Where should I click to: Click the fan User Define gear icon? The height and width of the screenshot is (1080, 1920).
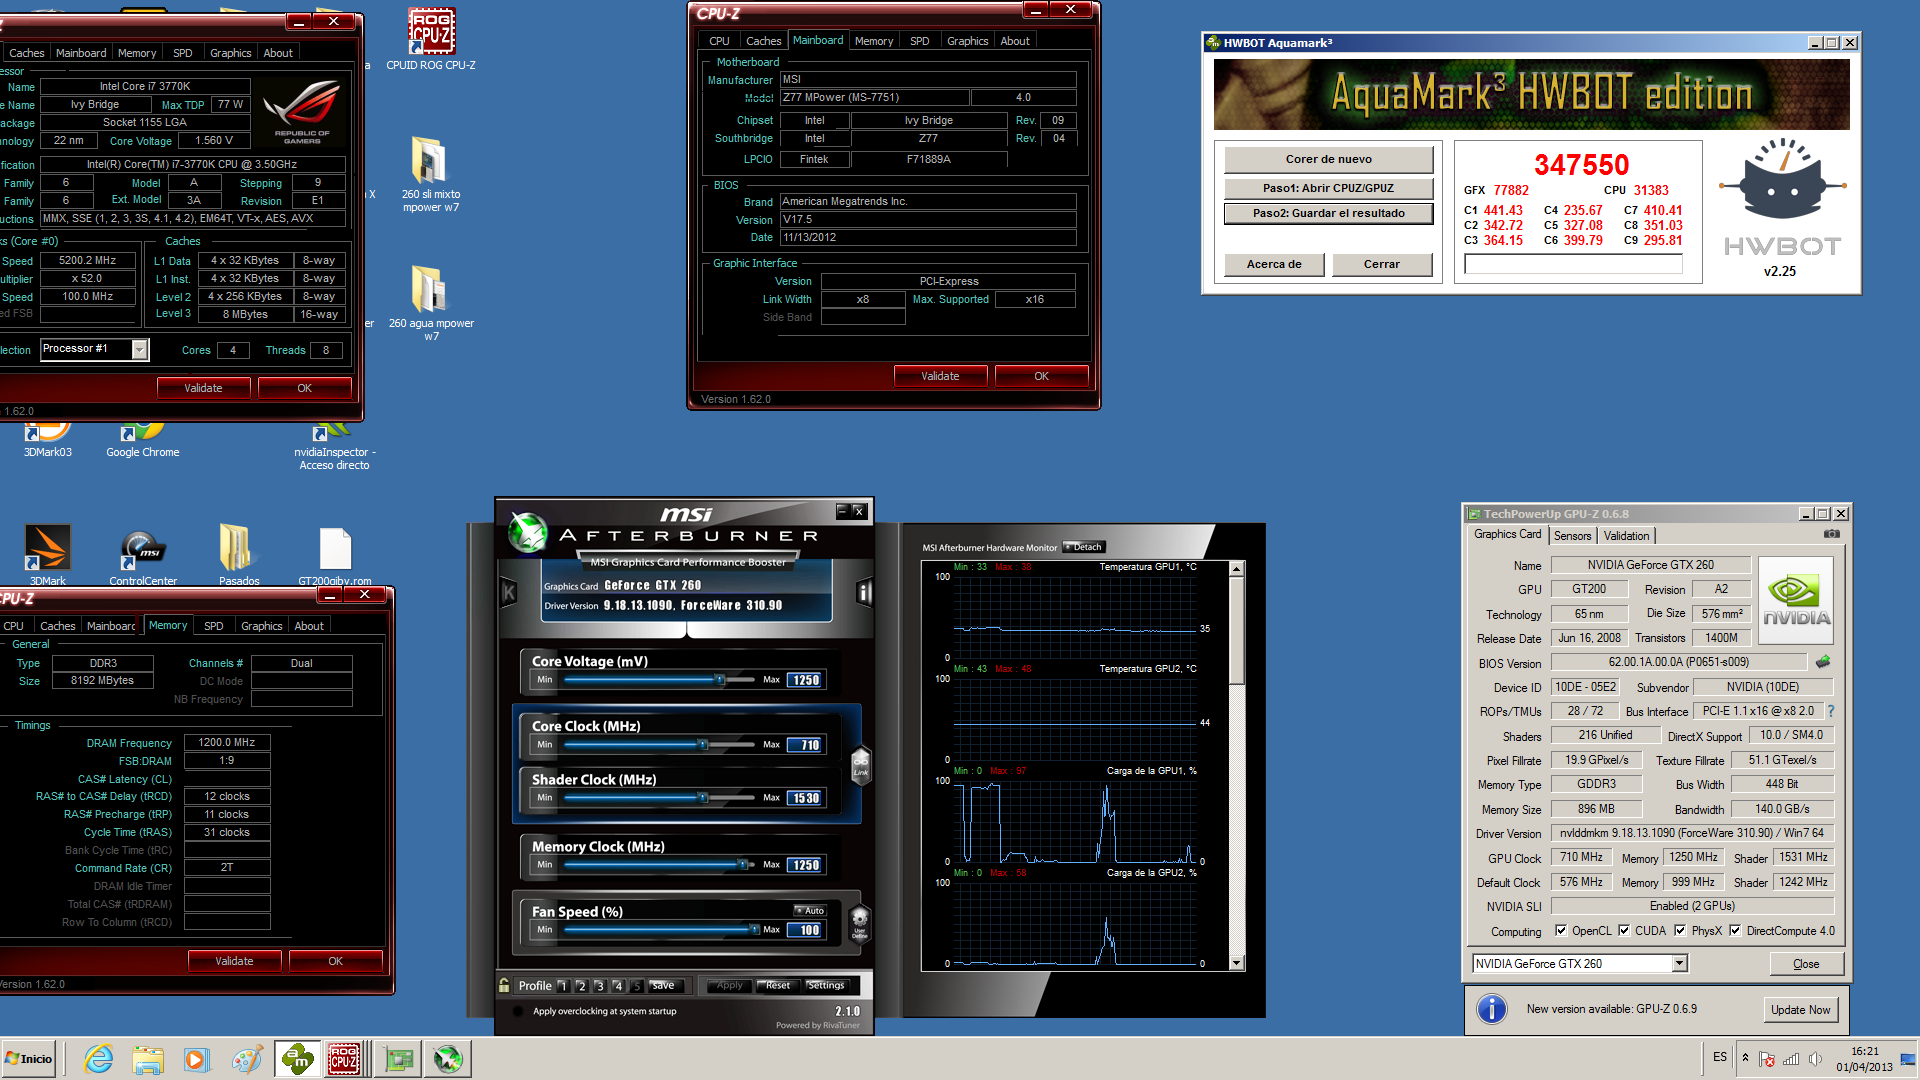point(859,922)
